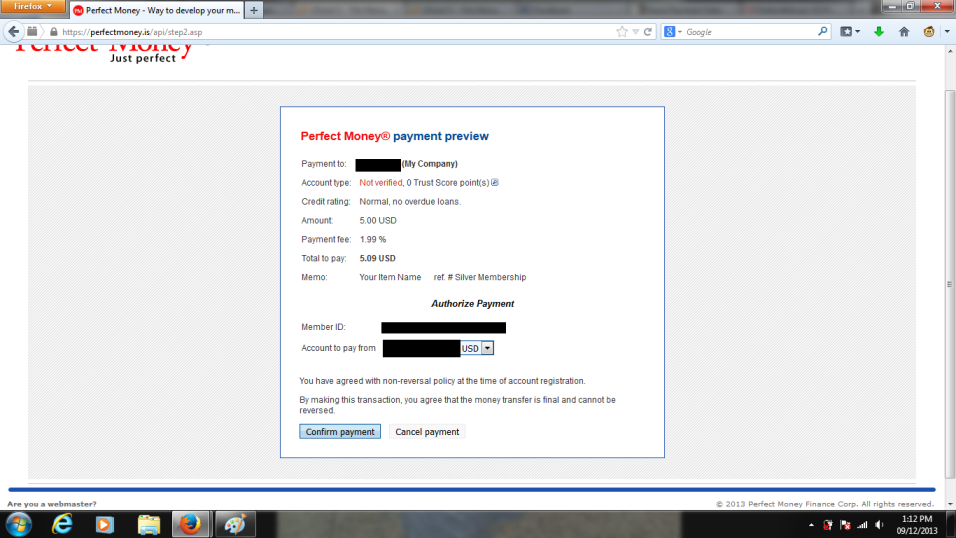The image size is (956, 538).
Task: Open the volume speaker tray icon
Action: tap(879, 525)
